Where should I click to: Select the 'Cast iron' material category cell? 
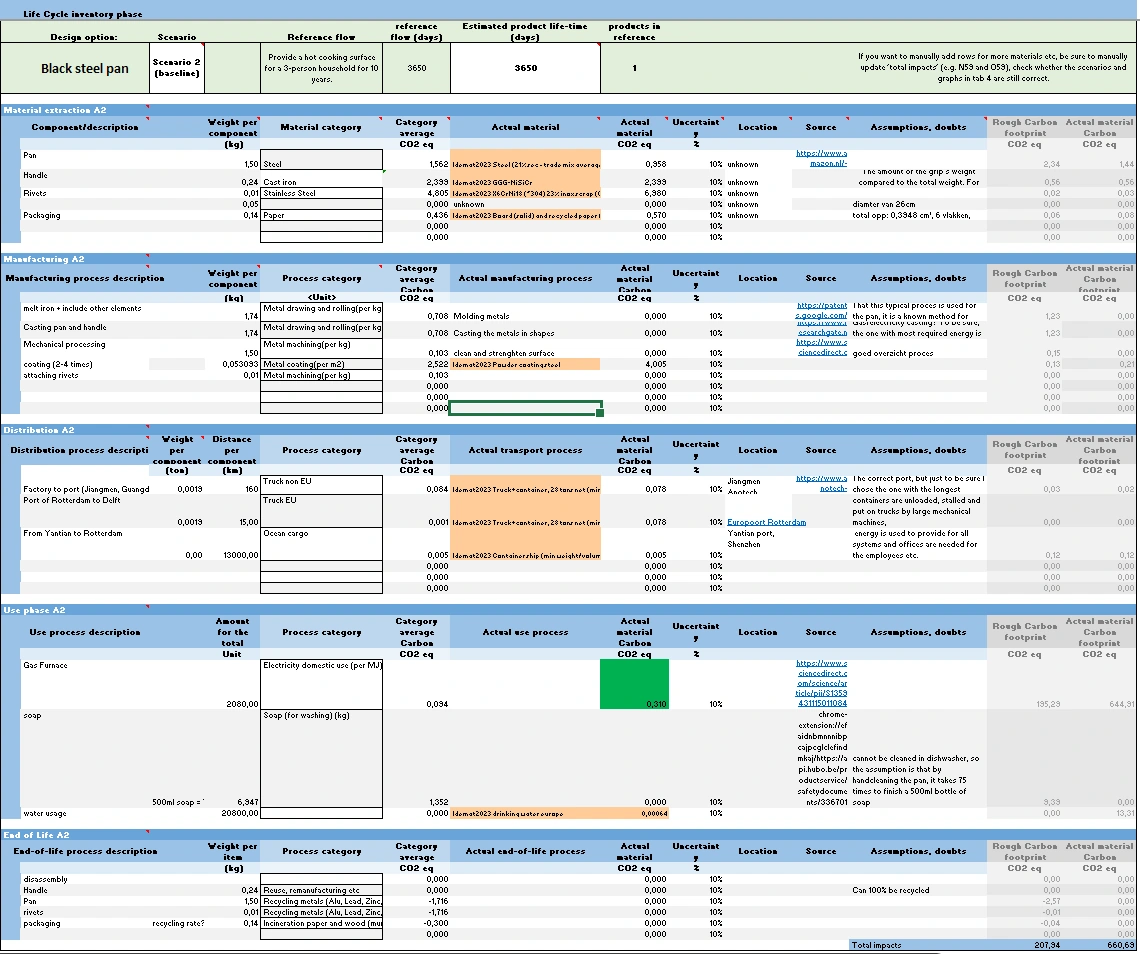(x=321, y=179)
